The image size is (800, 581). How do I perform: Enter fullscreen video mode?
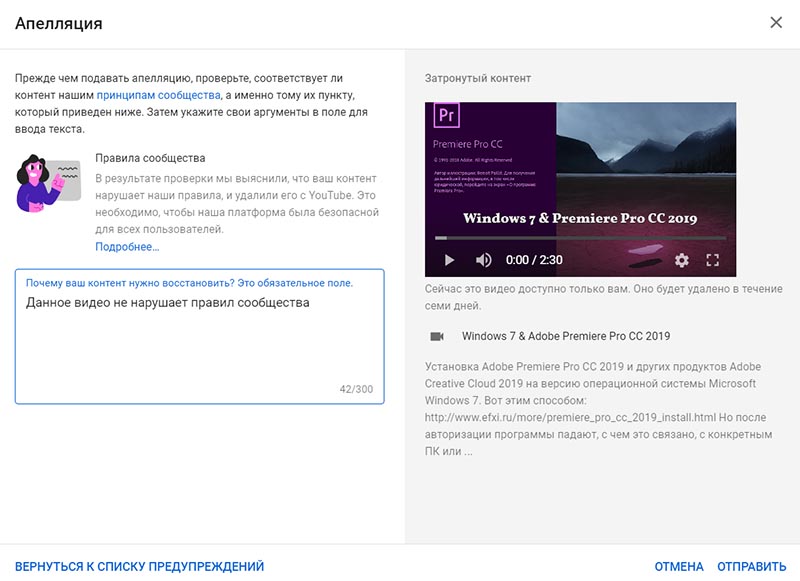tap(712, 260)
